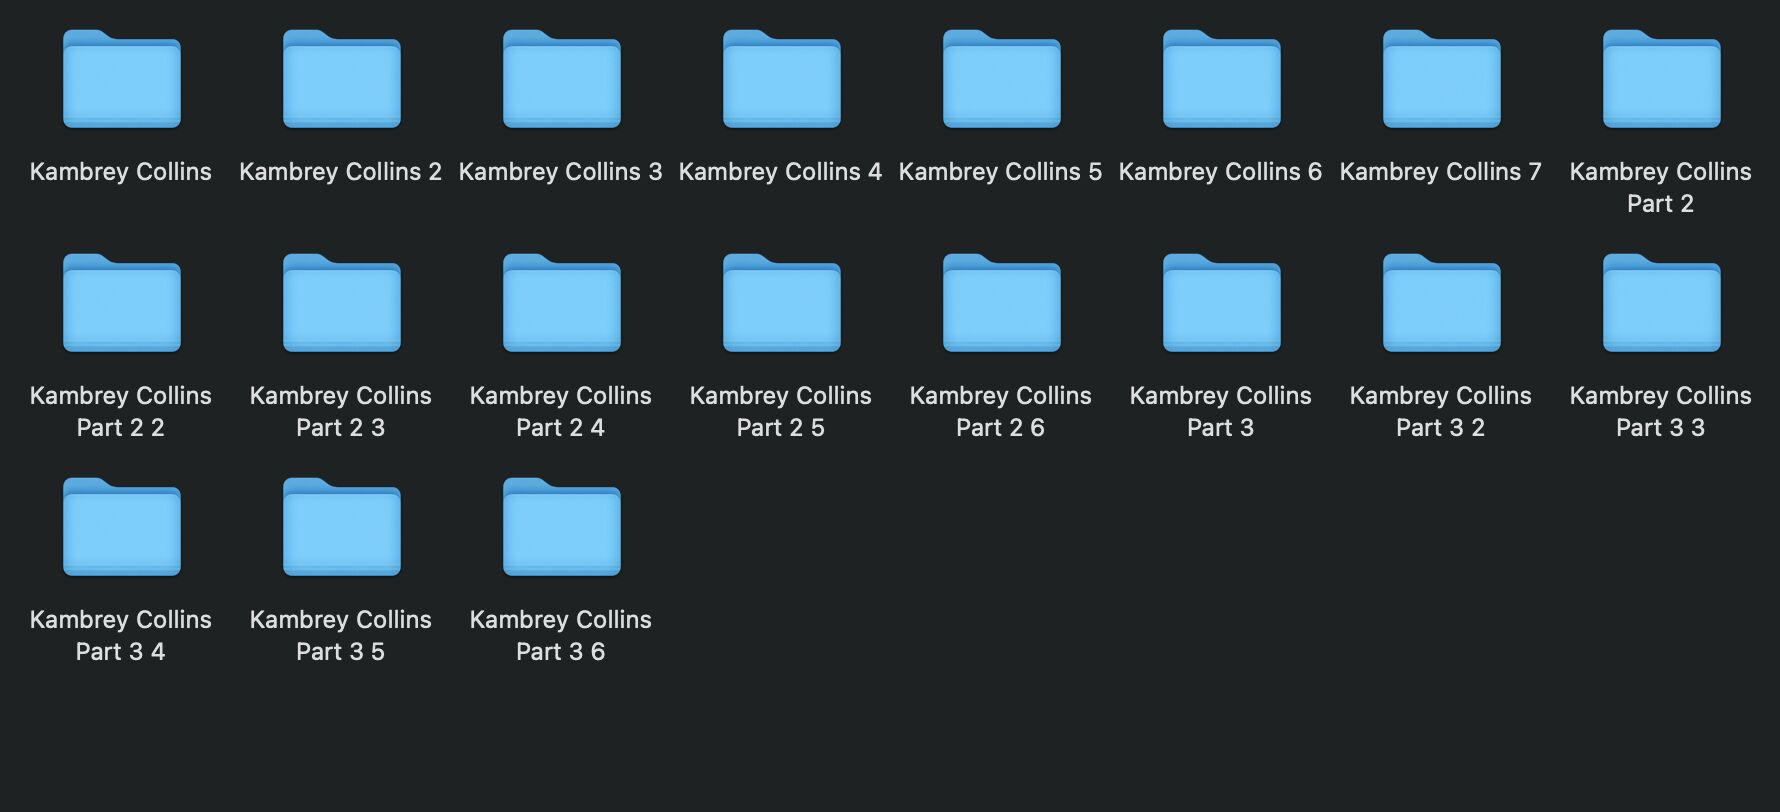Pick the Kambrey Collins Part 3 5 folder icon
This screenshot has width=1780, height=812.
point(341,527)
